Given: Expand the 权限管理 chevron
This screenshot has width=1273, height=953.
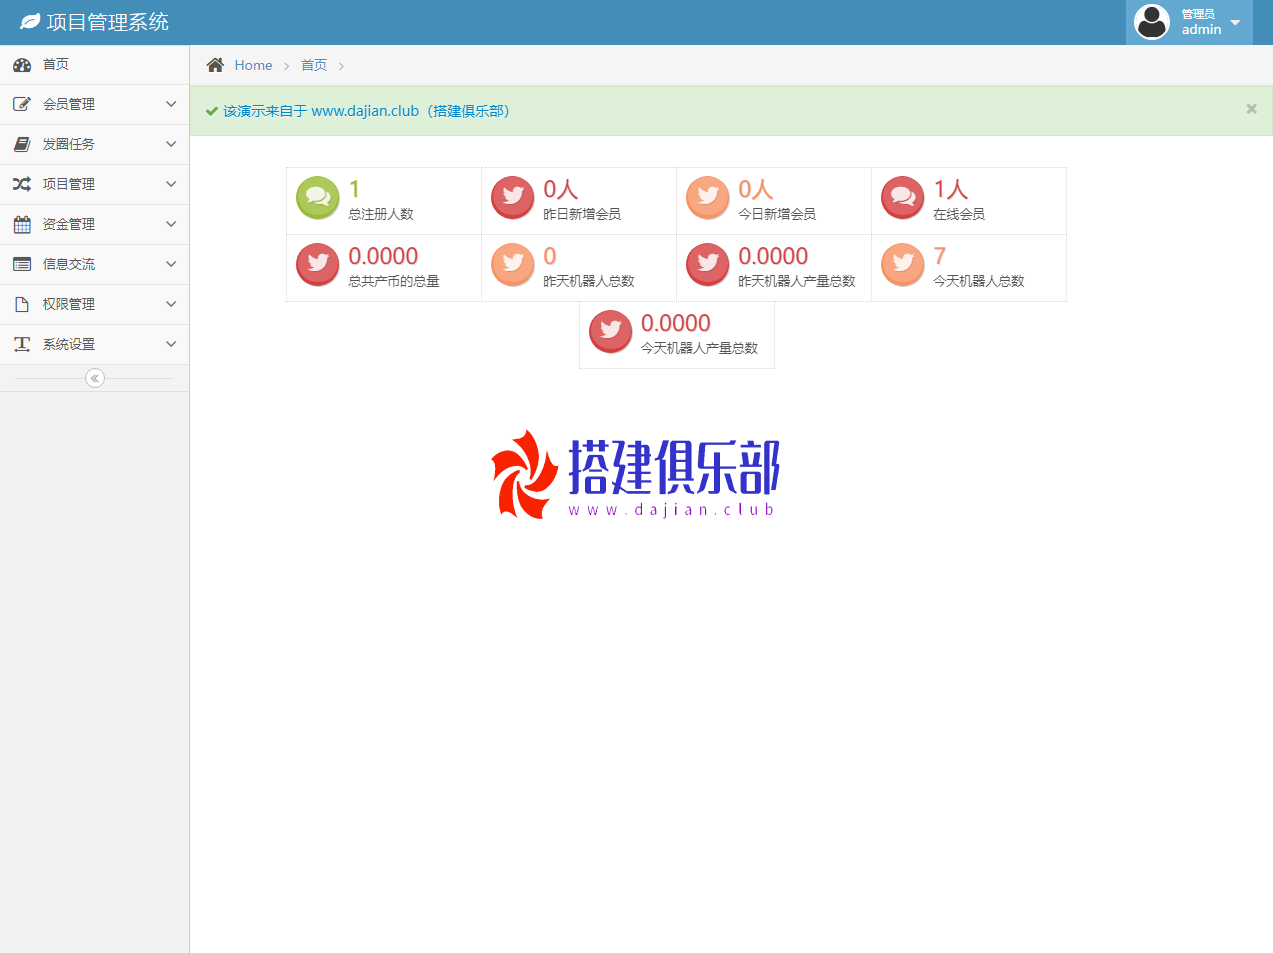Looking at the screenshot, I should point(171,304).
